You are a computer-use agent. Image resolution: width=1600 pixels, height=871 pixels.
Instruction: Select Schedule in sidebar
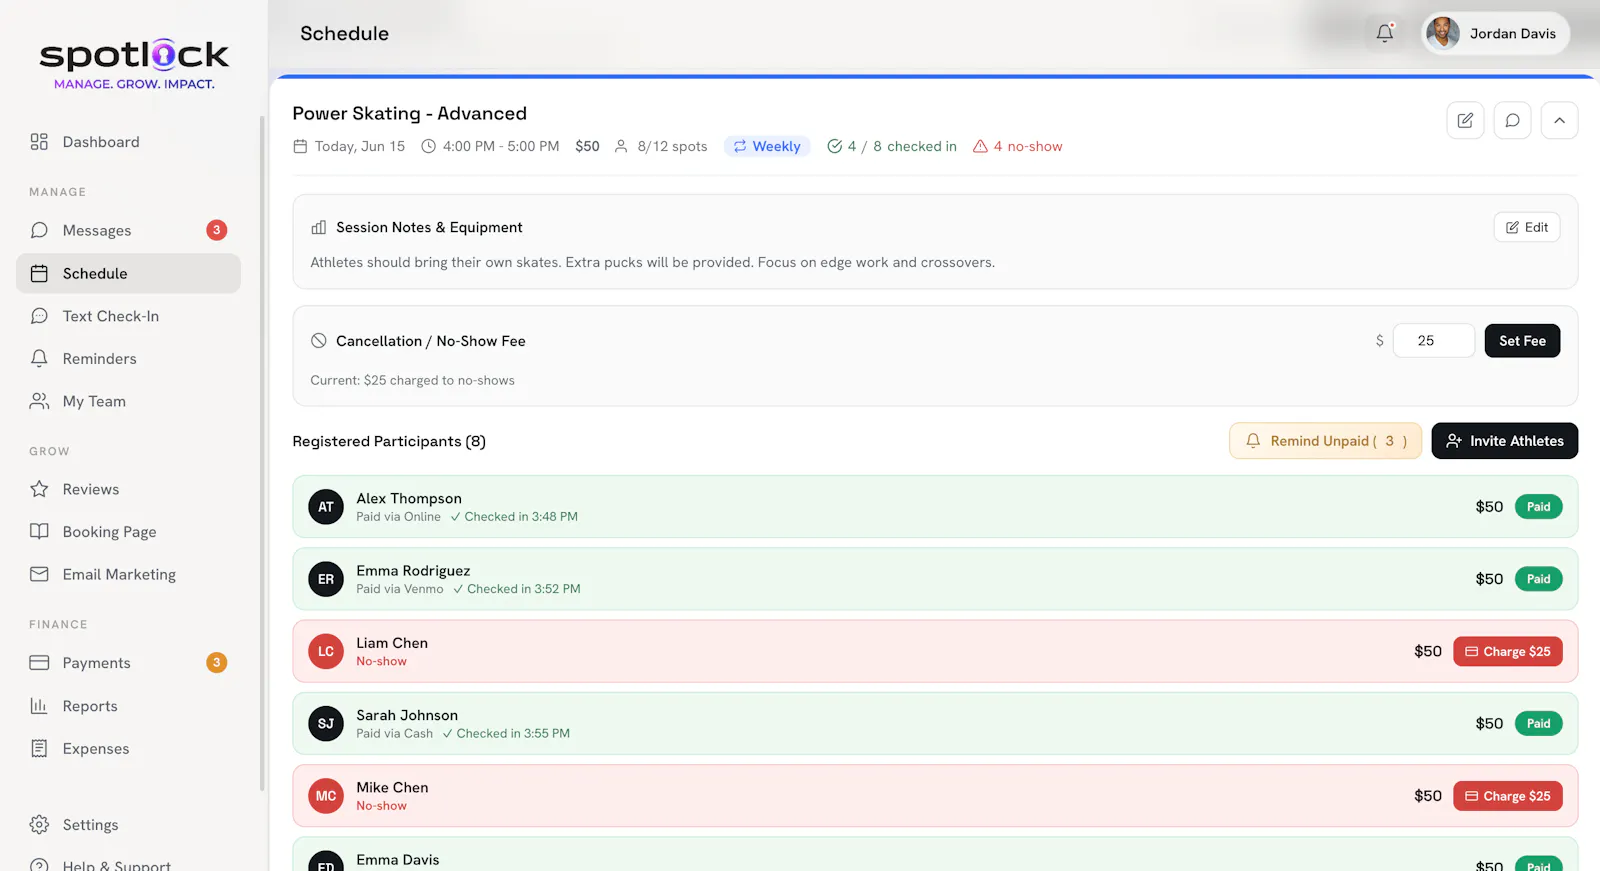coord(128,273)
